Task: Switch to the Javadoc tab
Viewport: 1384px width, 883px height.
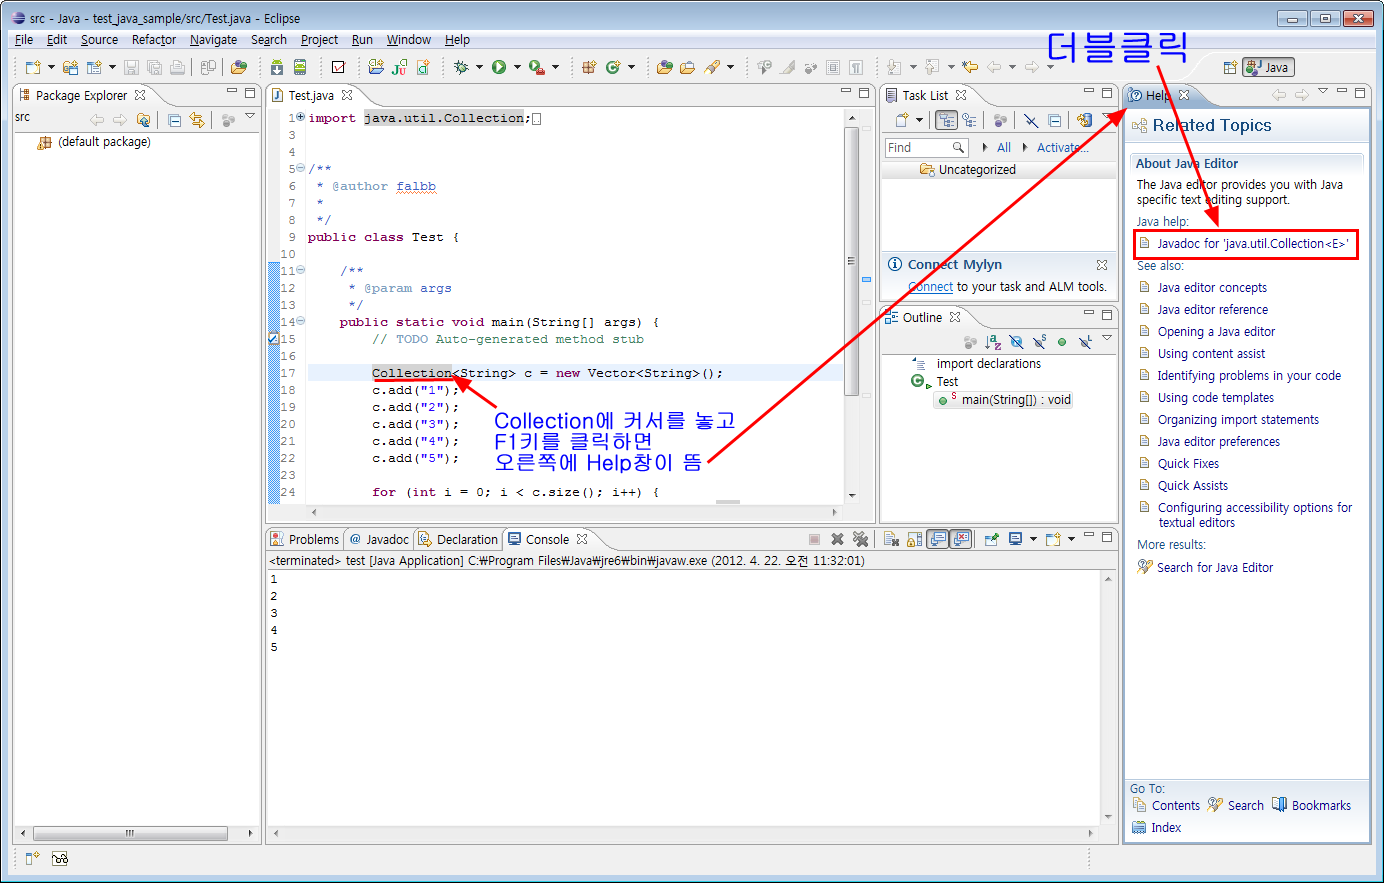Action: click(379, 539)
